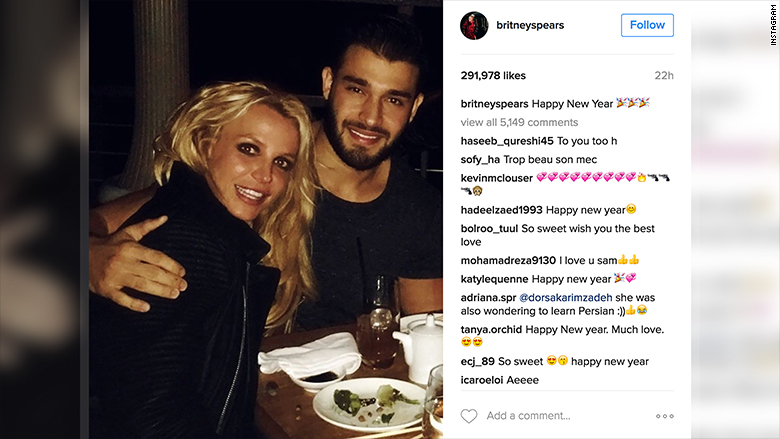The width and height of the screenshot is (780, 439).
Task: Open commenter ecj_89's profile
Action: 477,361
